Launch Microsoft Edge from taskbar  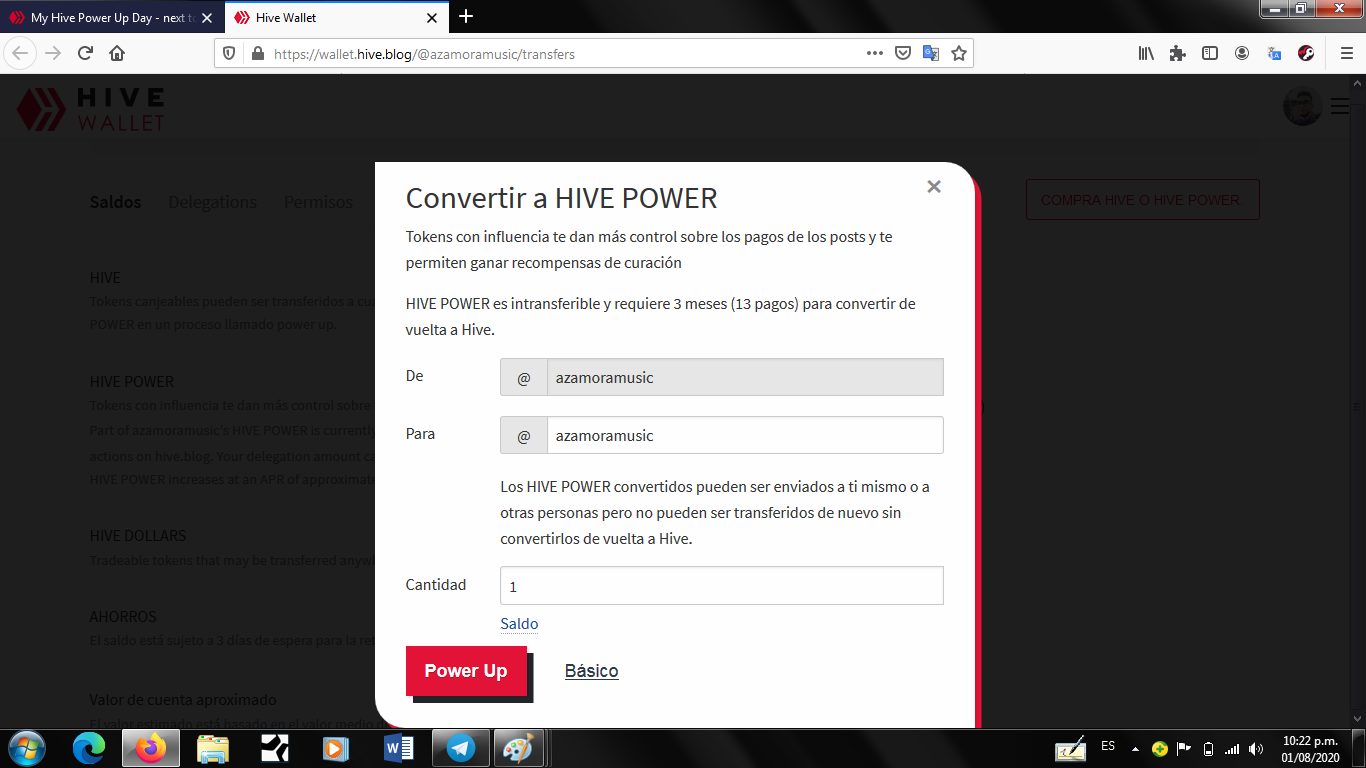click(89, 748)
